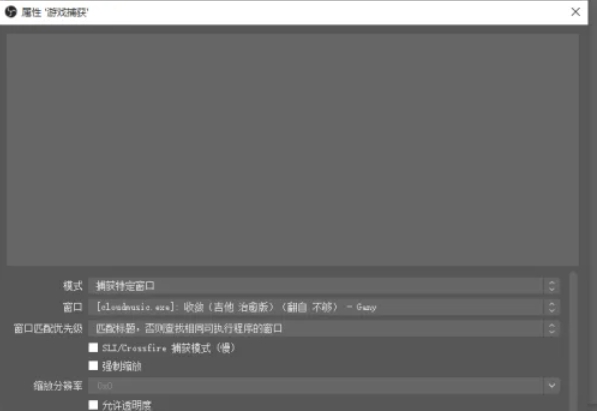Open the 模式 combo box showing 捕获特定窗口

pyautogui.click(x=324, y=286)
